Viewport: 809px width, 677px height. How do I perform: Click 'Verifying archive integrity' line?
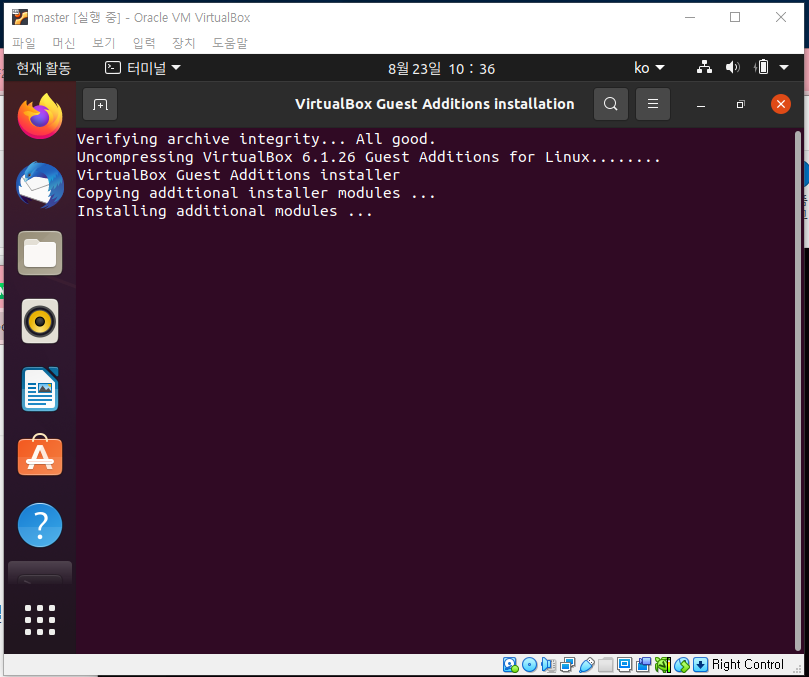256,139
